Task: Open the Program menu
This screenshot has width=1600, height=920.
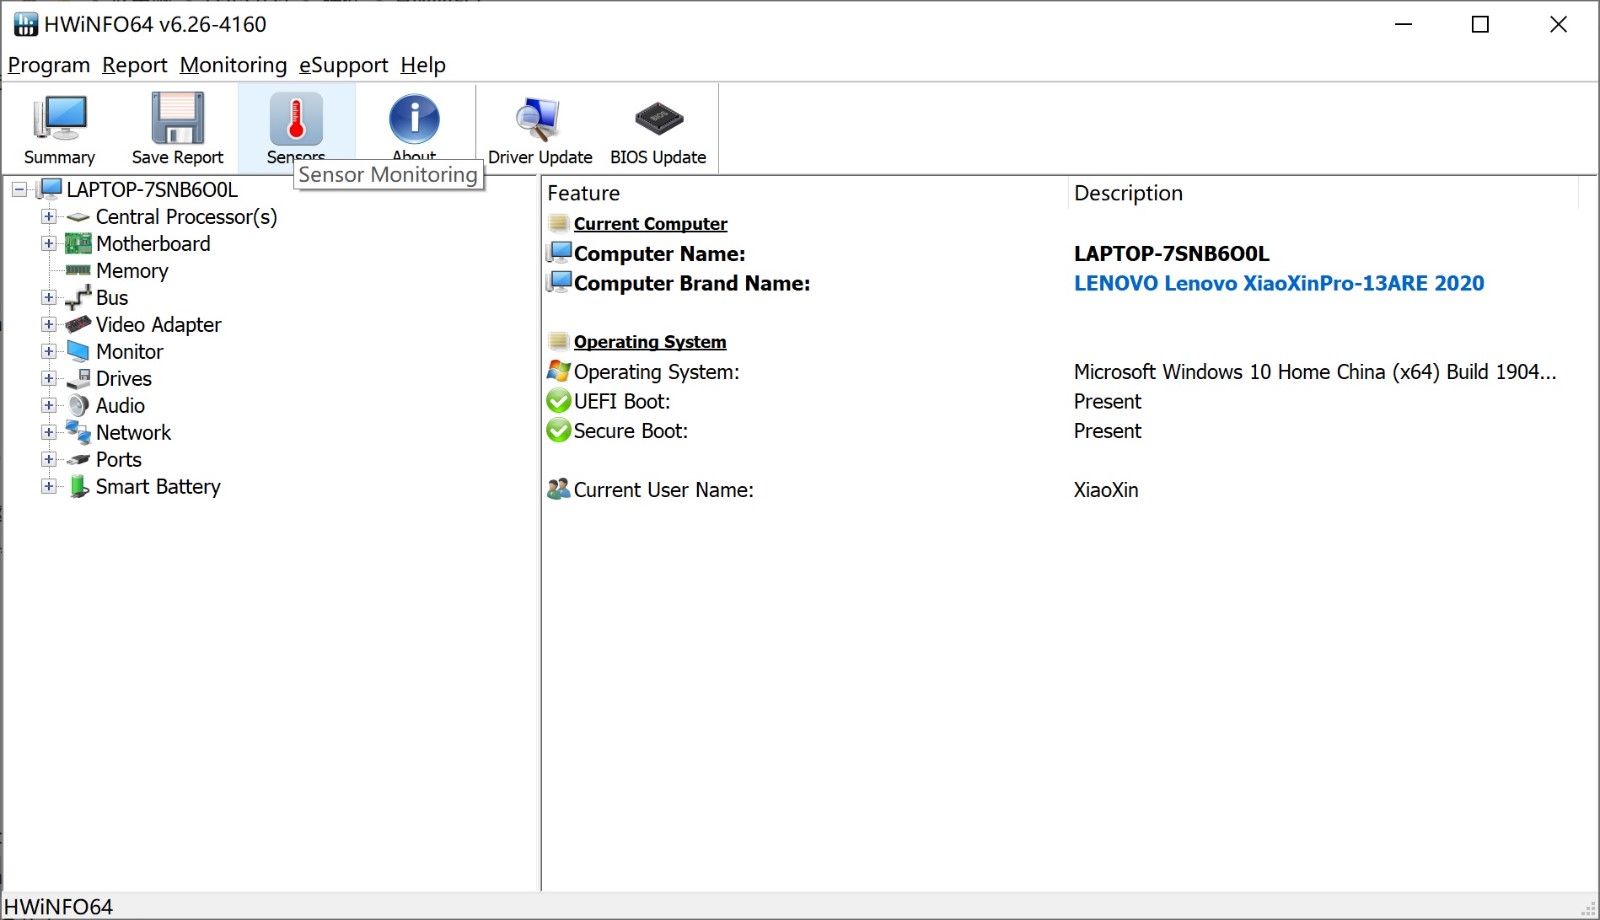Action: click(x=49, y=65)
